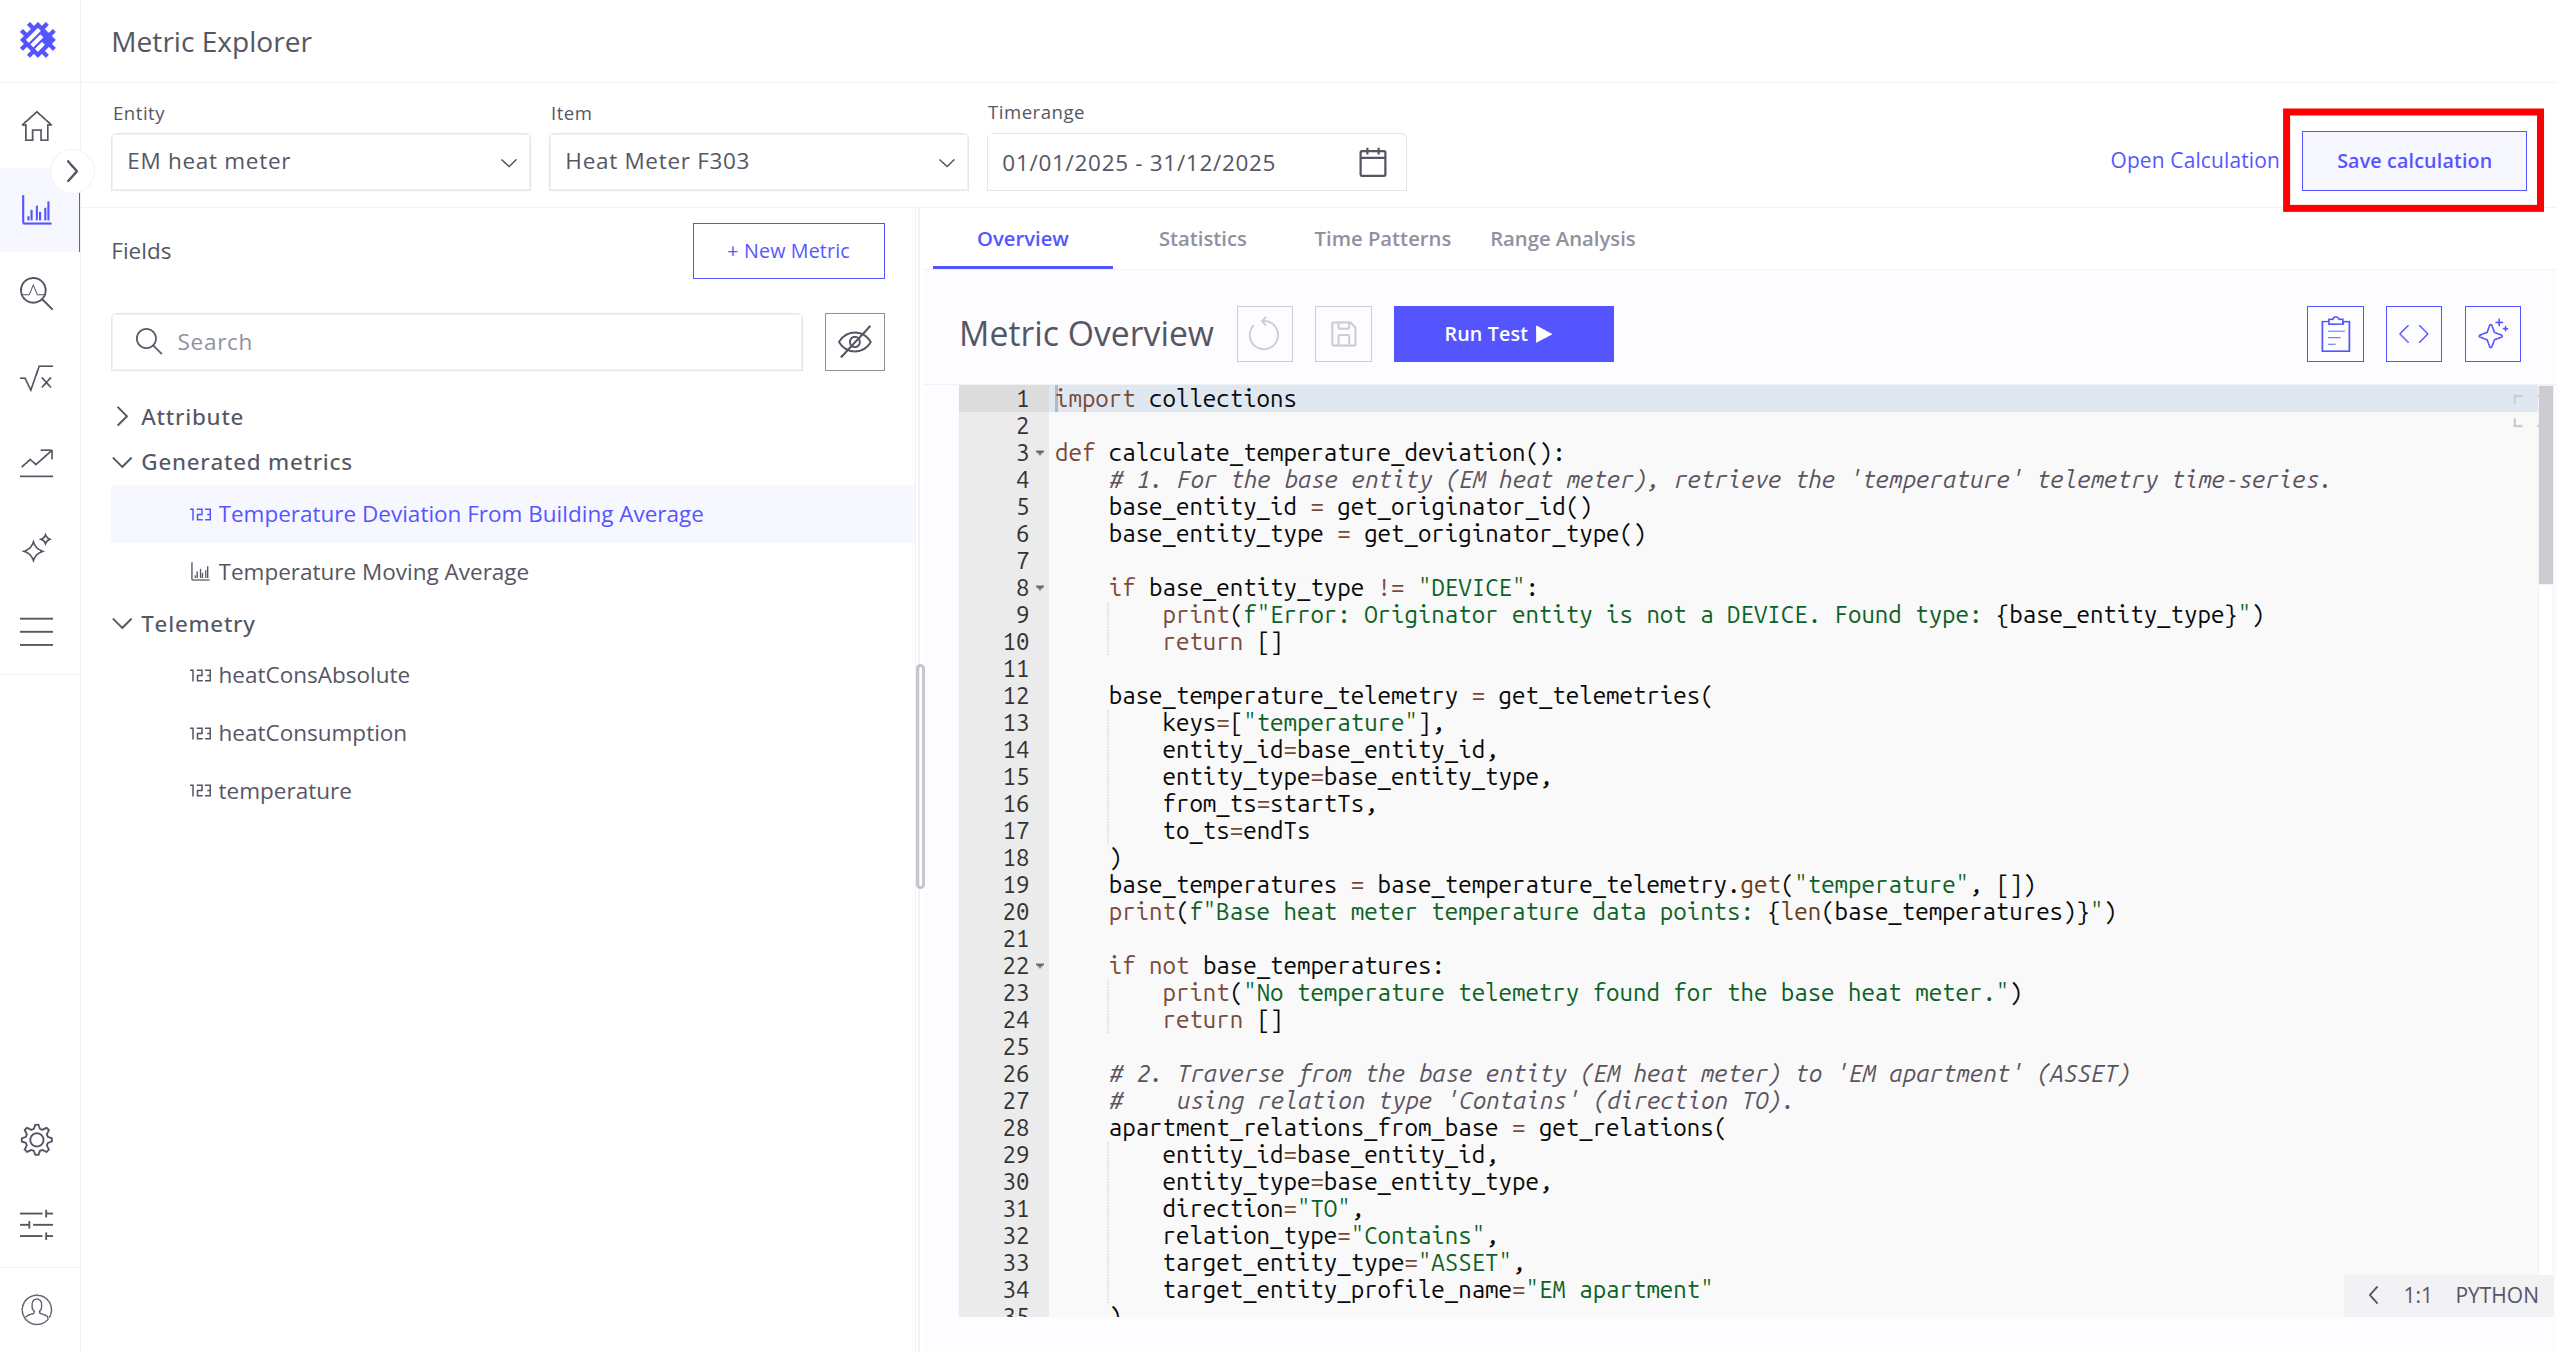Open the Entity dropdown EM heat meter
The image size is (2557, 1352).
(320, 162)
